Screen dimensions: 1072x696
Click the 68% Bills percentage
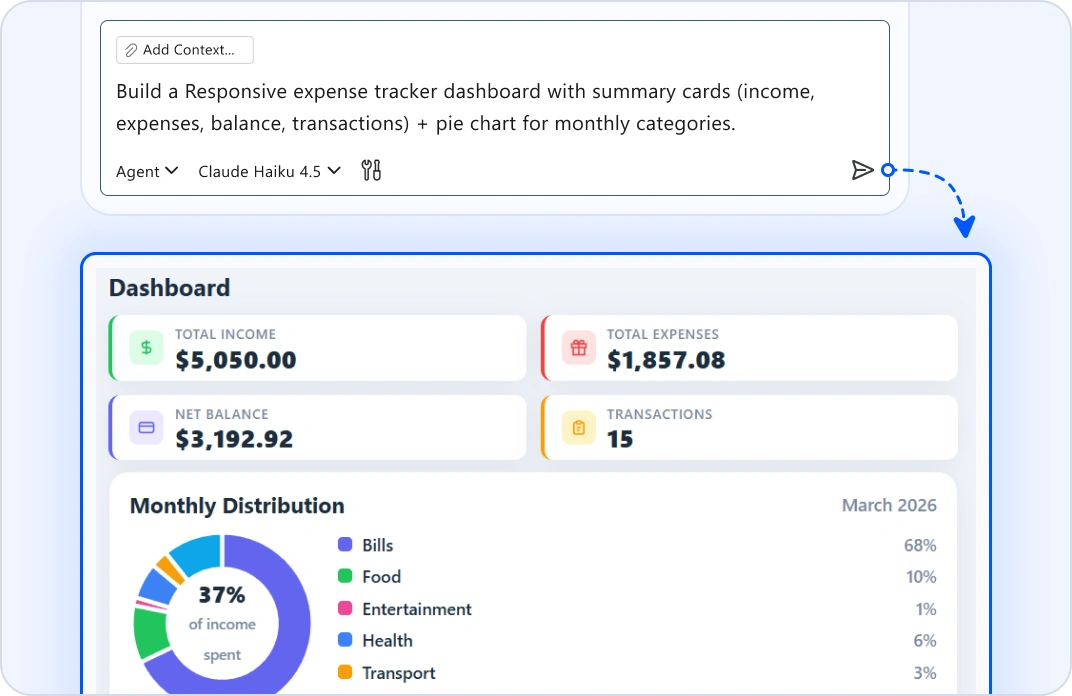(x=920, y=545)
